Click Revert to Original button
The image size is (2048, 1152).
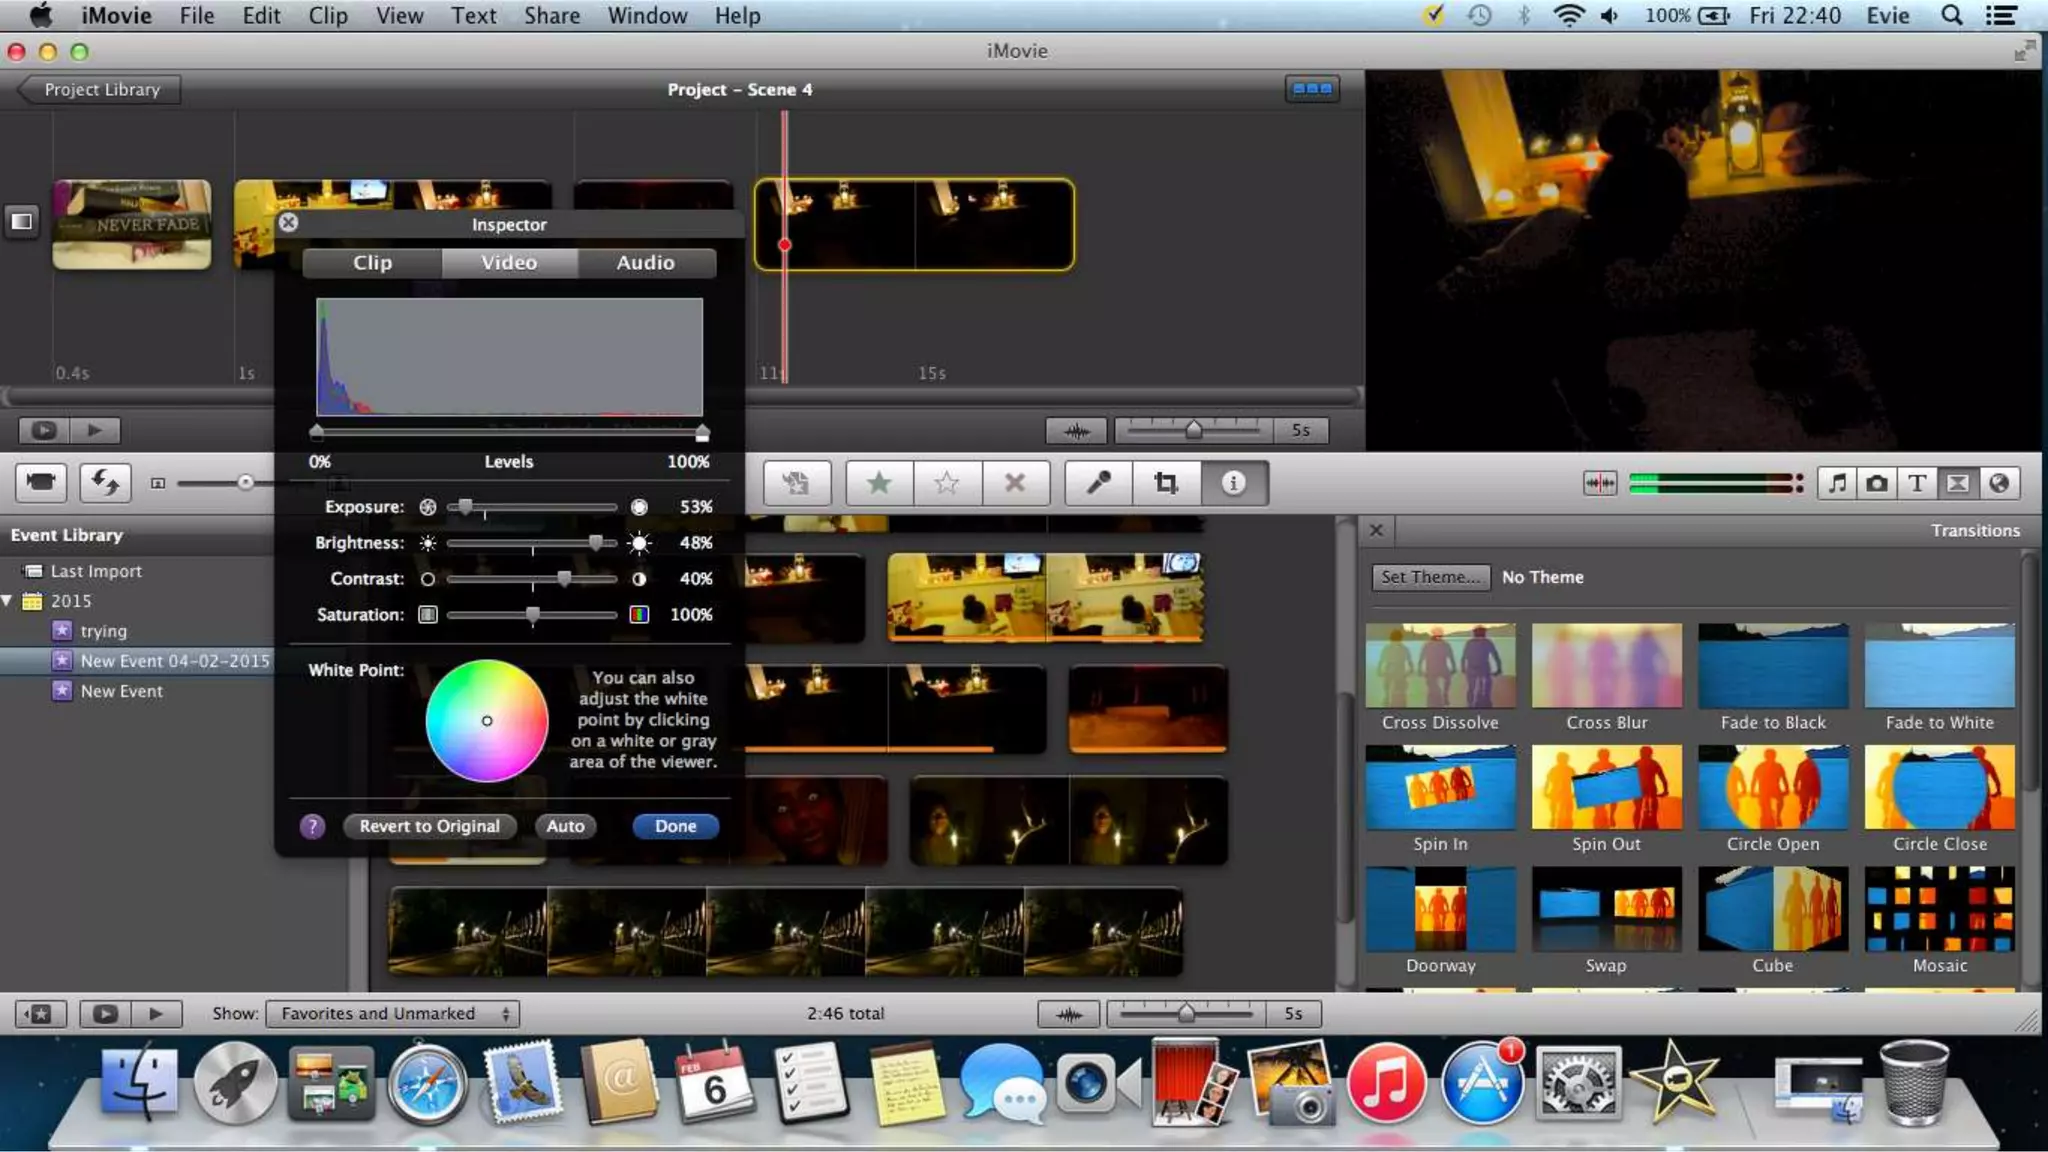coord(430,826)
